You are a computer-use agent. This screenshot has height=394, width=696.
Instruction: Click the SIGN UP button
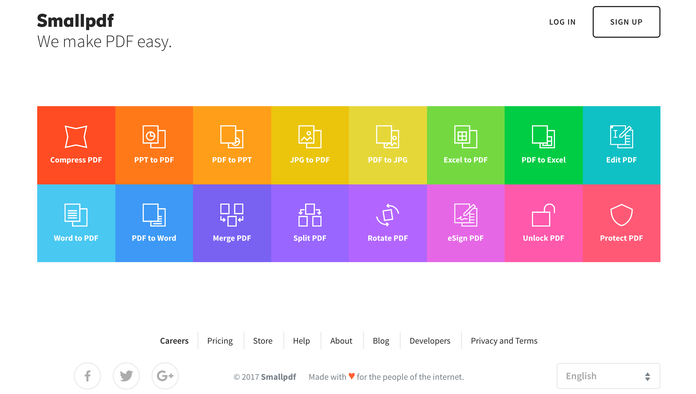[x=626, y=22]
